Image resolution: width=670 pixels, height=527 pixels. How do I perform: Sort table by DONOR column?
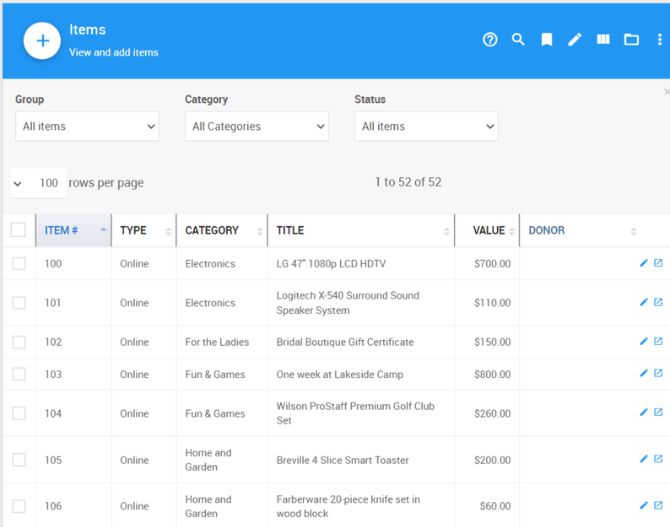[x=581, y=230]
